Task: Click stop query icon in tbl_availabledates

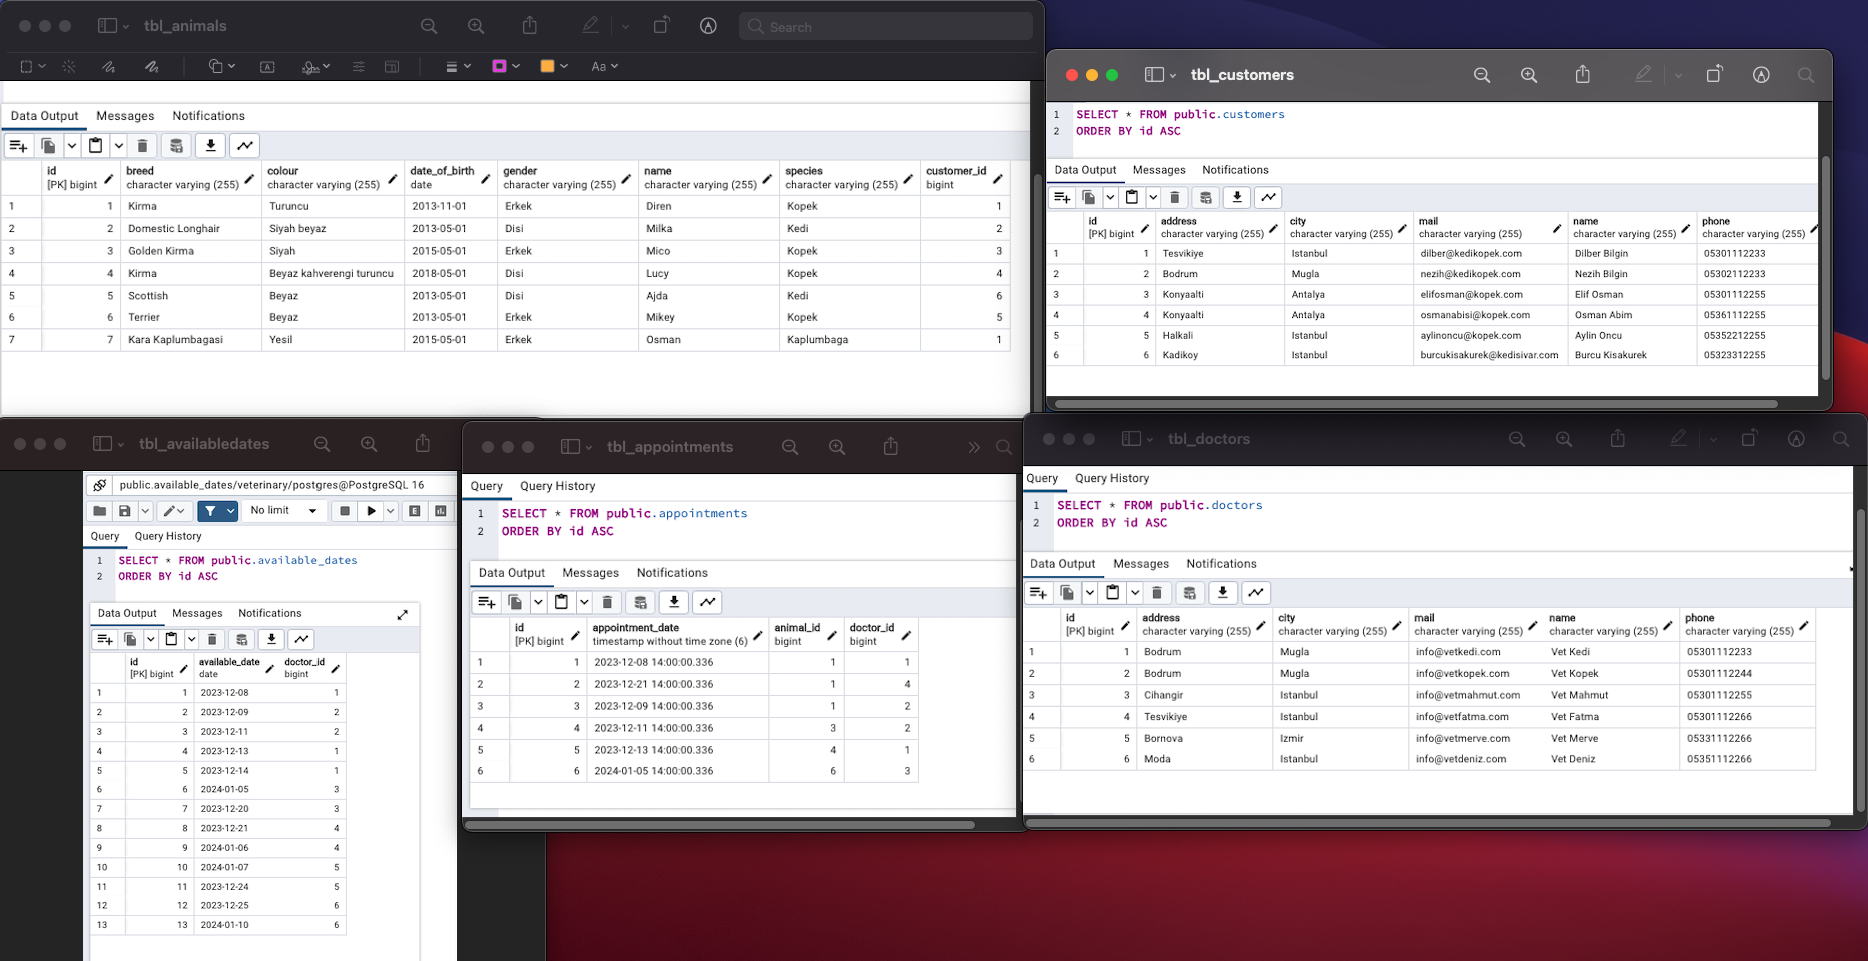Action: [344, 511]
